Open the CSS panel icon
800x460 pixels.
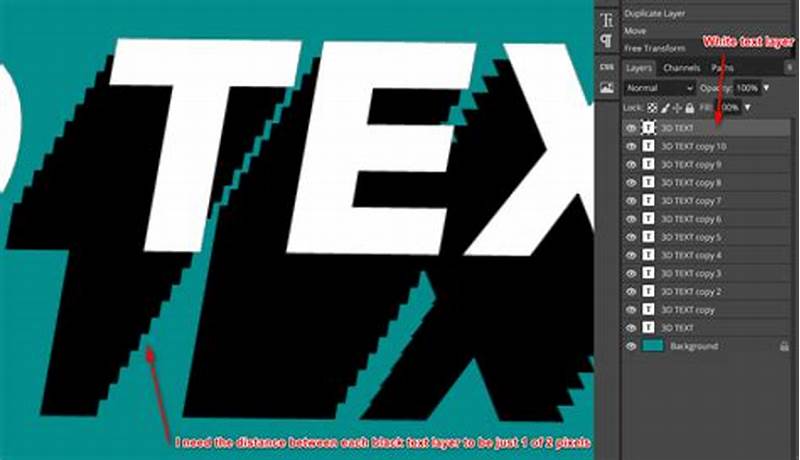607,67
